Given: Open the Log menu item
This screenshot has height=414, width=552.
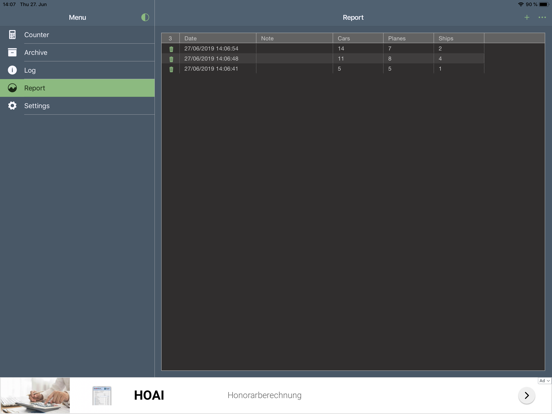Looking at the screenshot, I should pyautogui.click(x=77, y=70).
